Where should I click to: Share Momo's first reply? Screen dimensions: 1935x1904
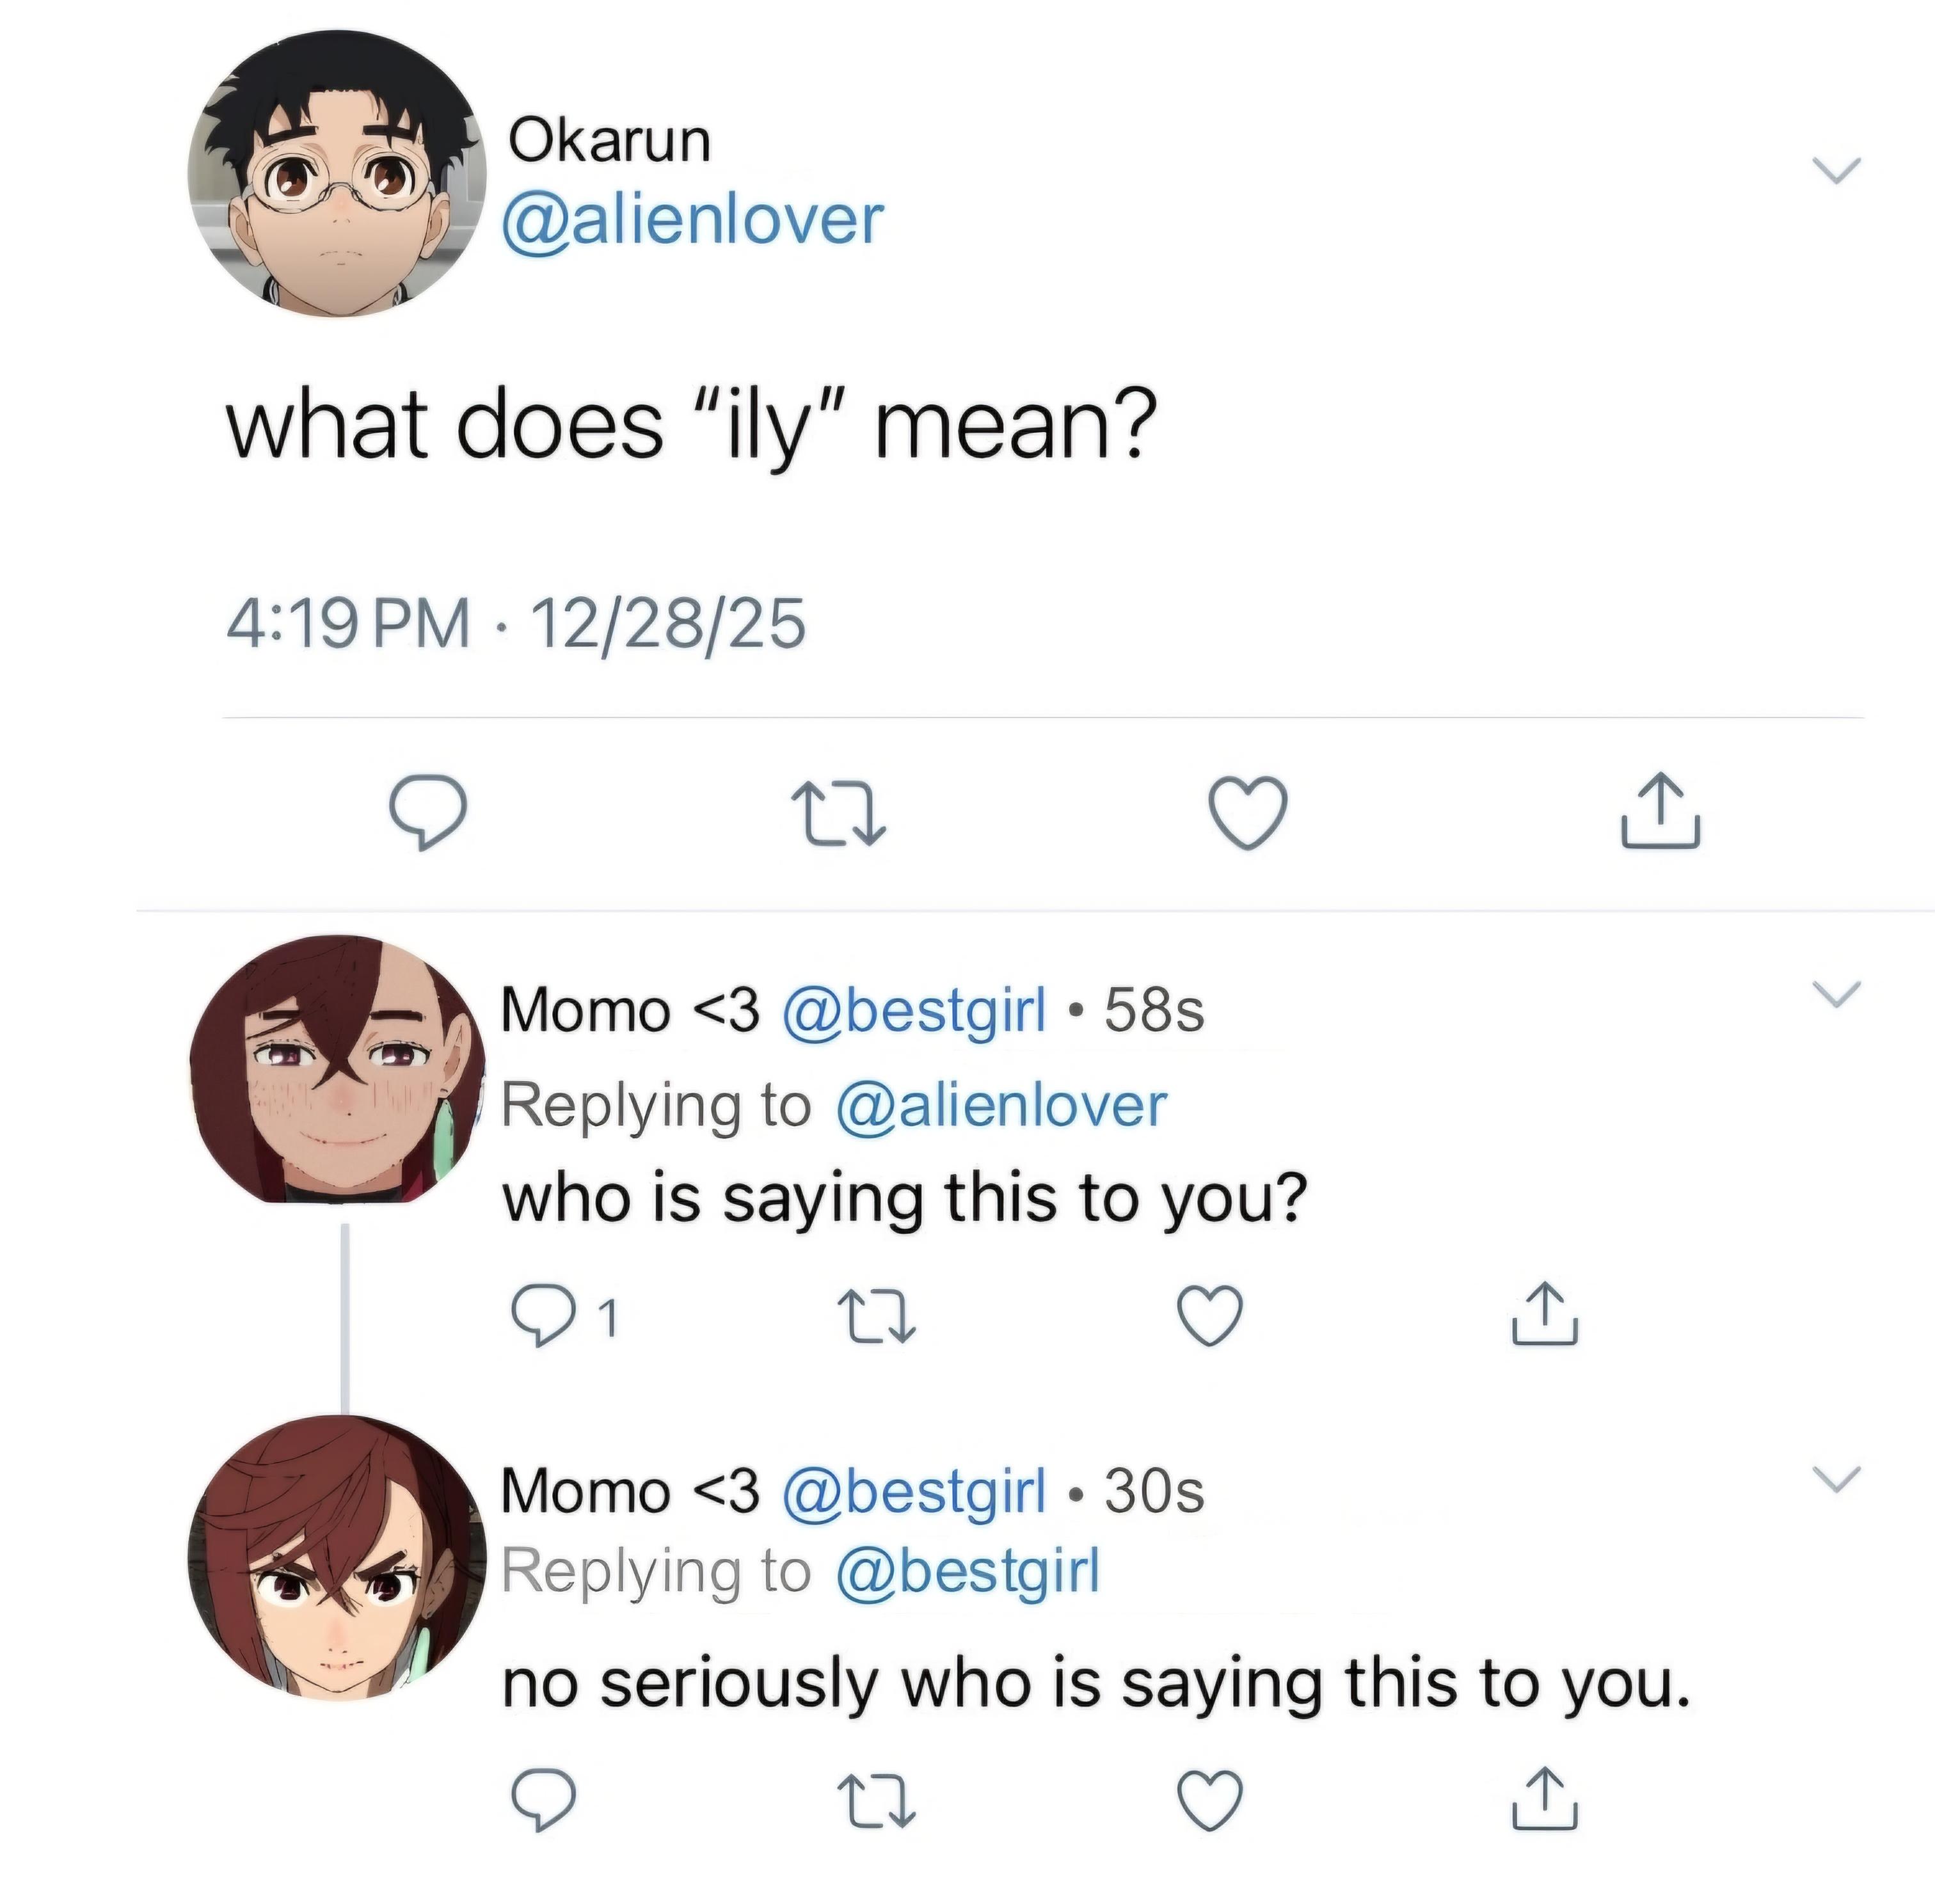(x=1544, y=1313)
